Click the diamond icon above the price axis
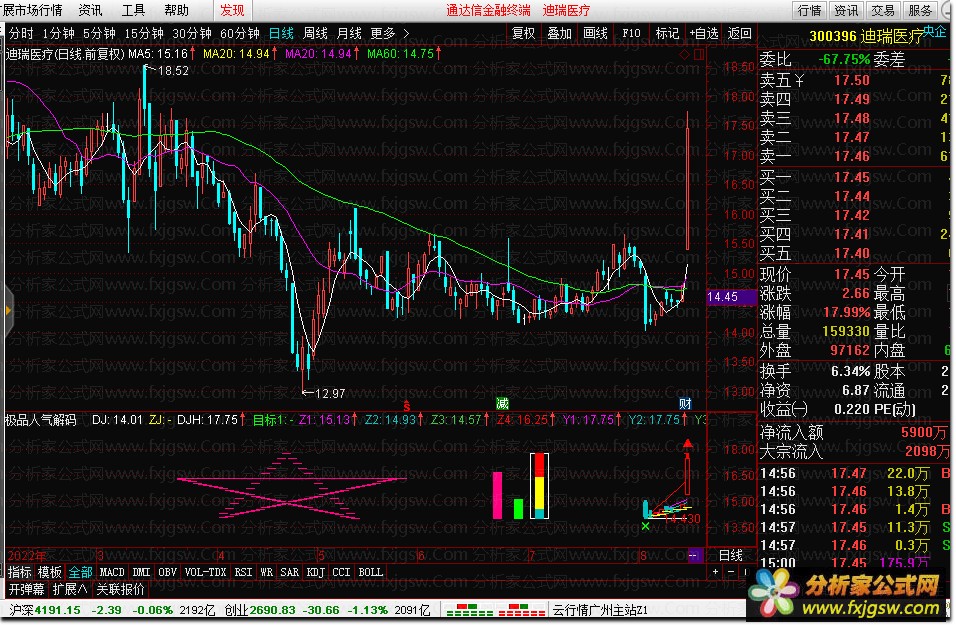Viewport: 956px width, 625px height. click(685, 55)
